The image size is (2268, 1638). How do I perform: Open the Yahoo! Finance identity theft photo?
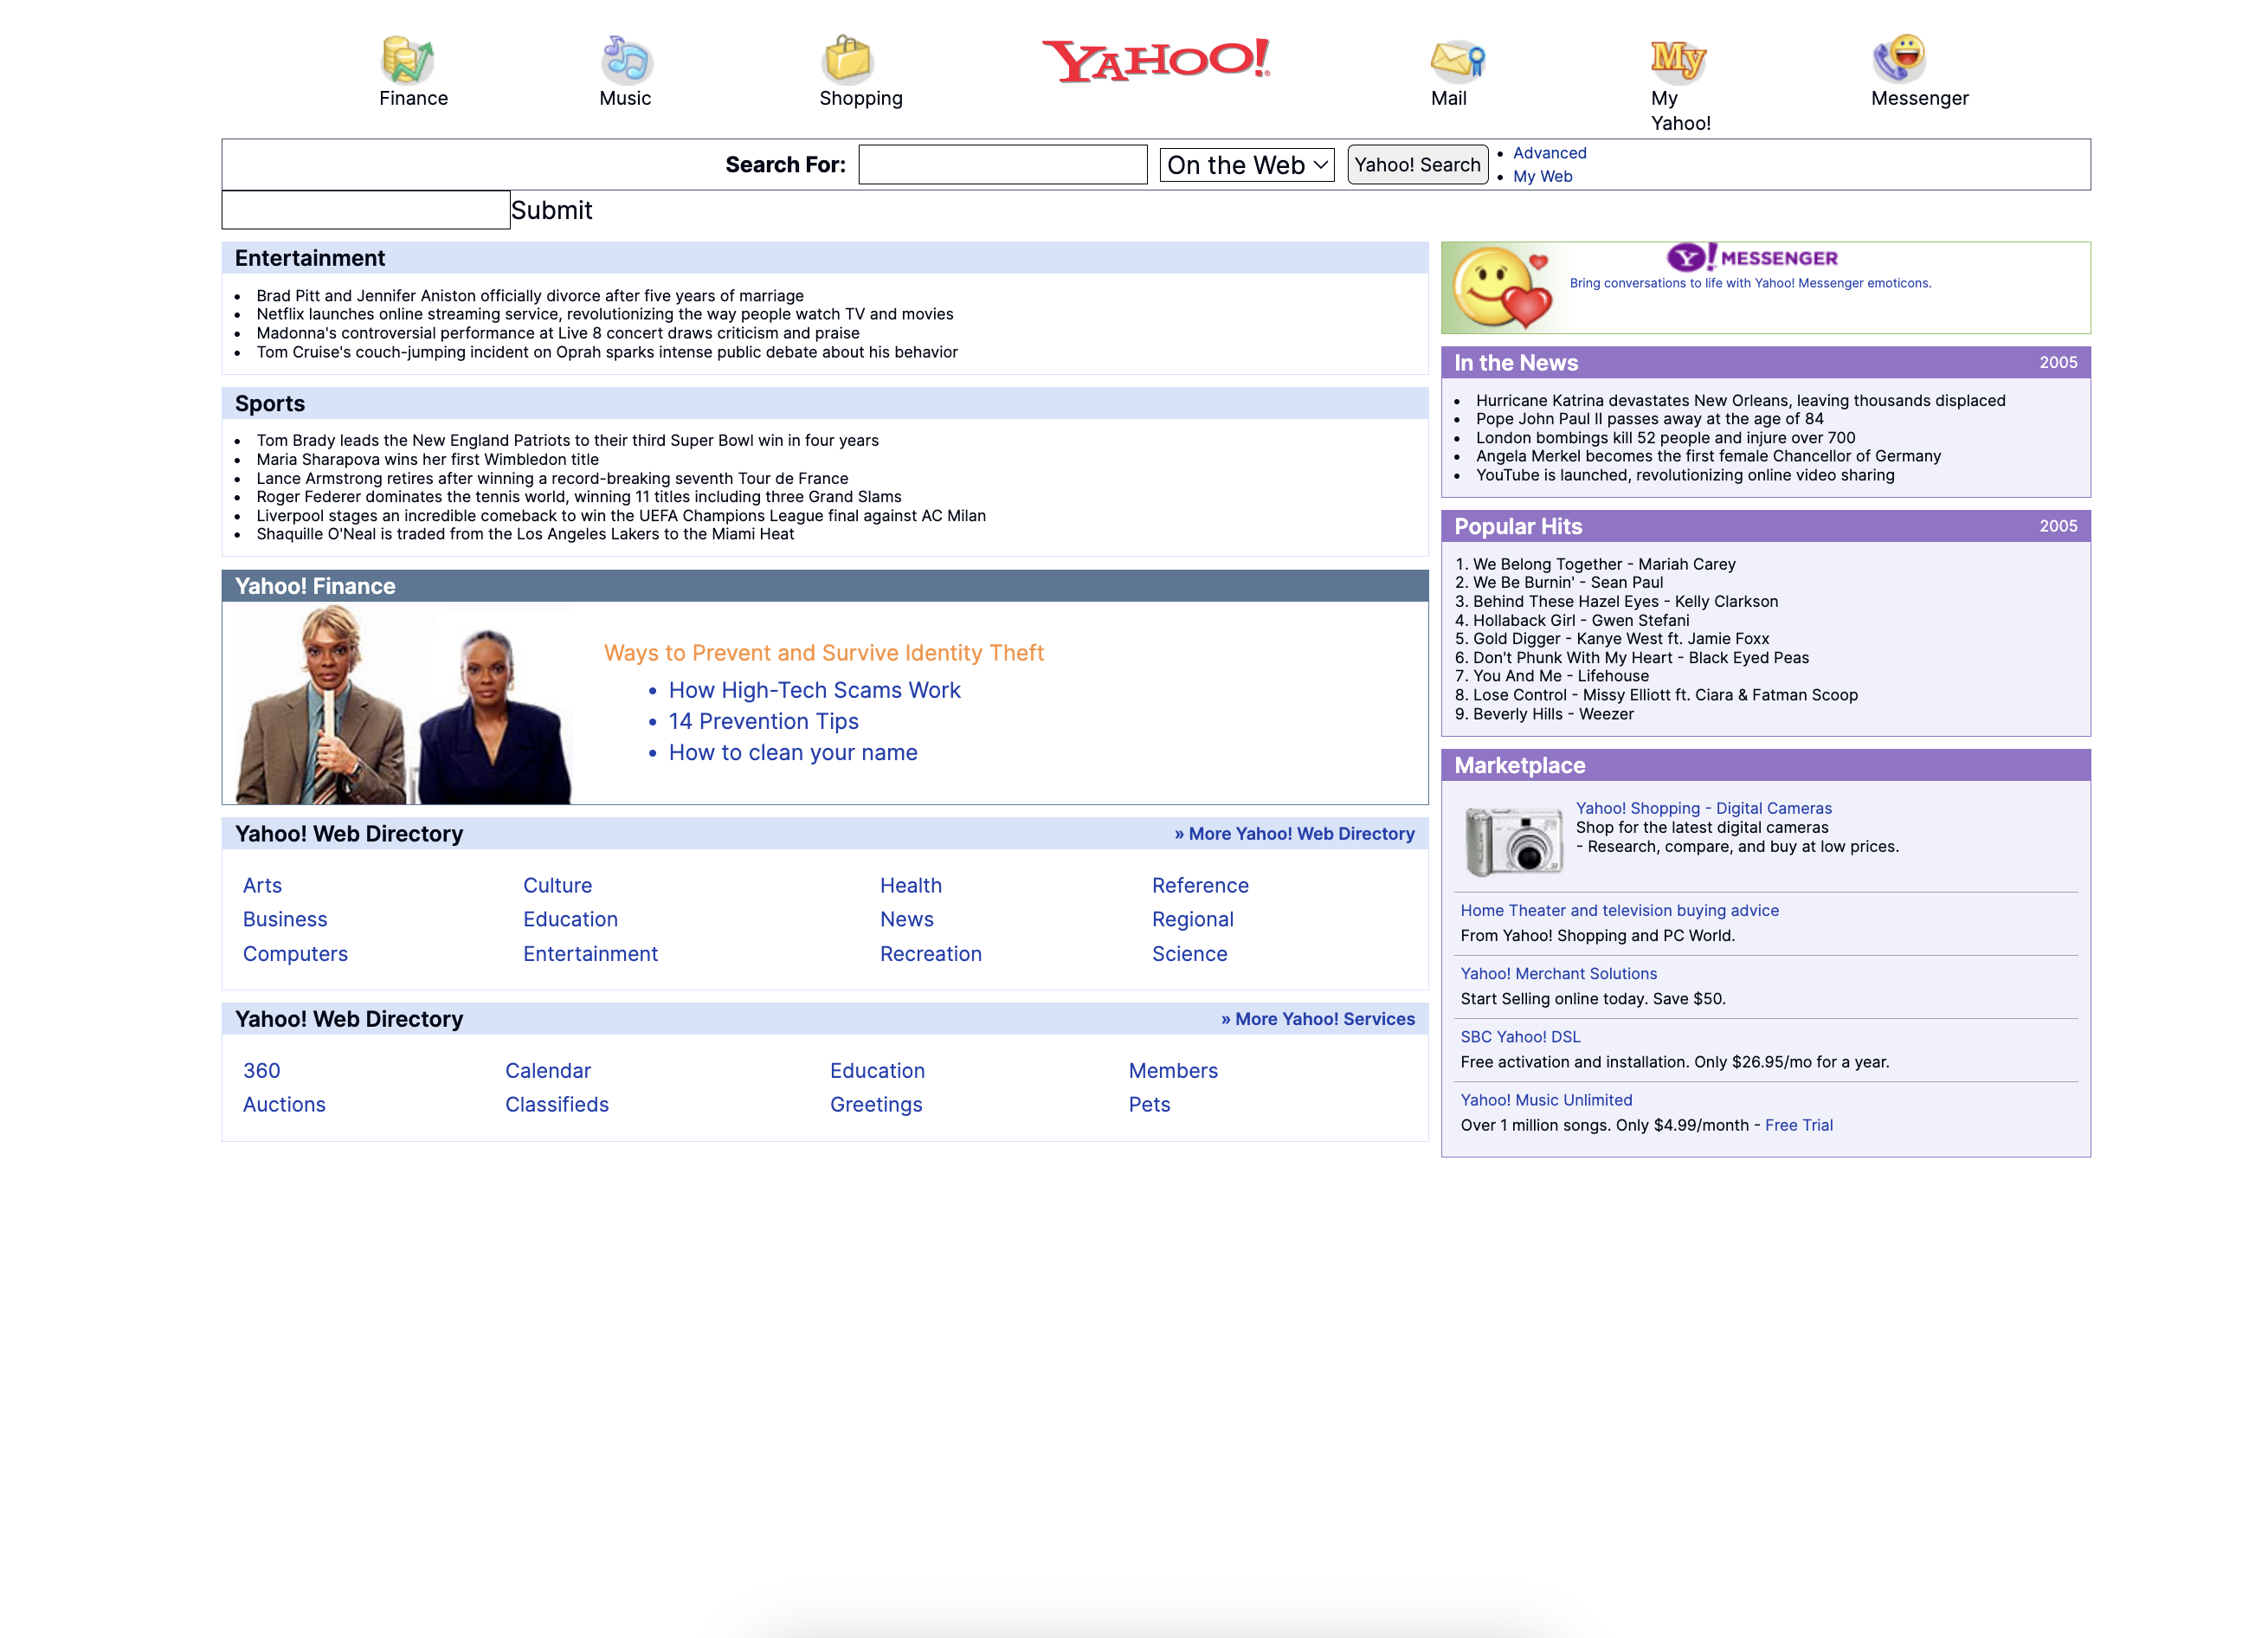(x=403, y=704)
